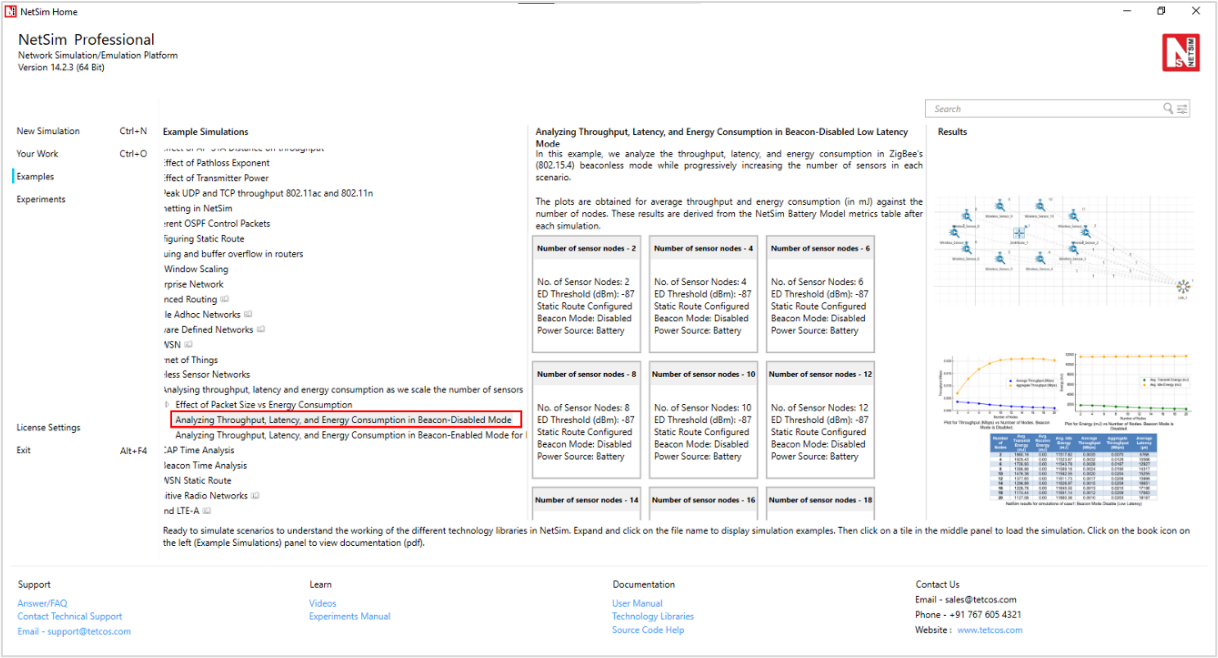Expand Effect of Packet Size vs Energy Consumption
This screenshot has height=658, width=1218.
pos(167,405)
